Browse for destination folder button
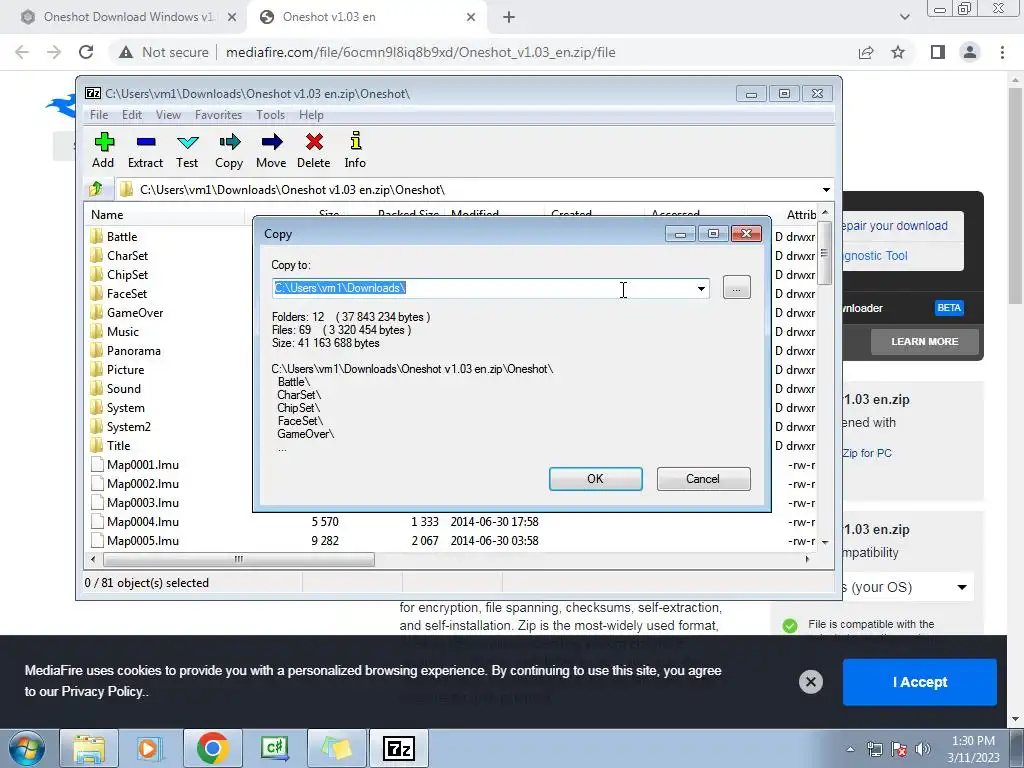 737,287
